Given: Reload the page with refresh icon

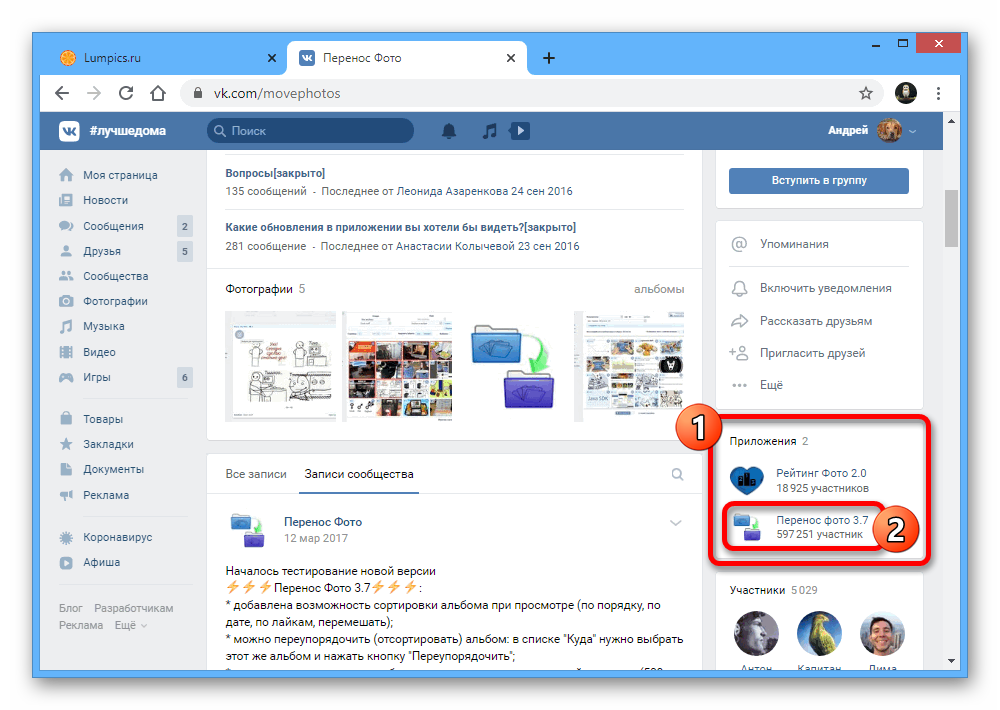Looking at the screenshot, I should point(126,93).
